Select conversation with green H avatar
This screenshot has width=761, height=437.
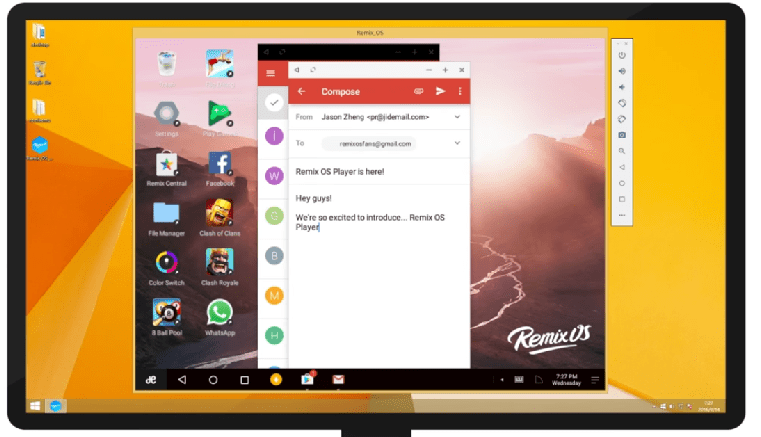(x=274, y=335)
